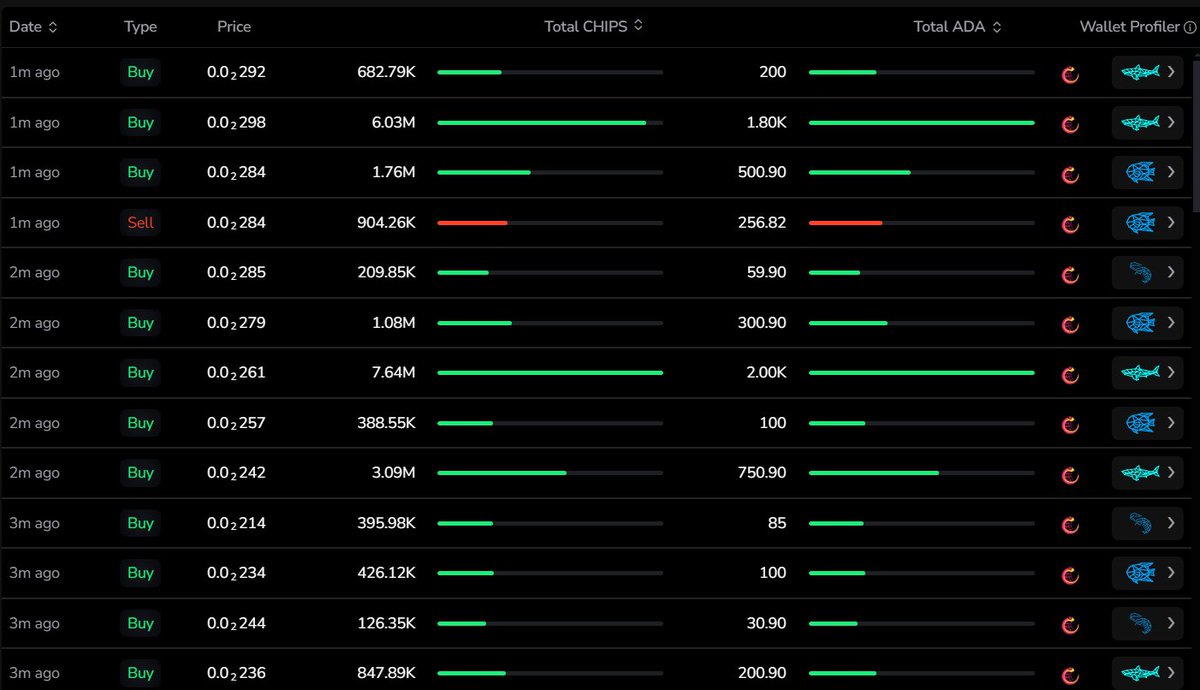
Task: Click the red swirl DEX icon in the 3.09M row
Action: coord(1070,473)
